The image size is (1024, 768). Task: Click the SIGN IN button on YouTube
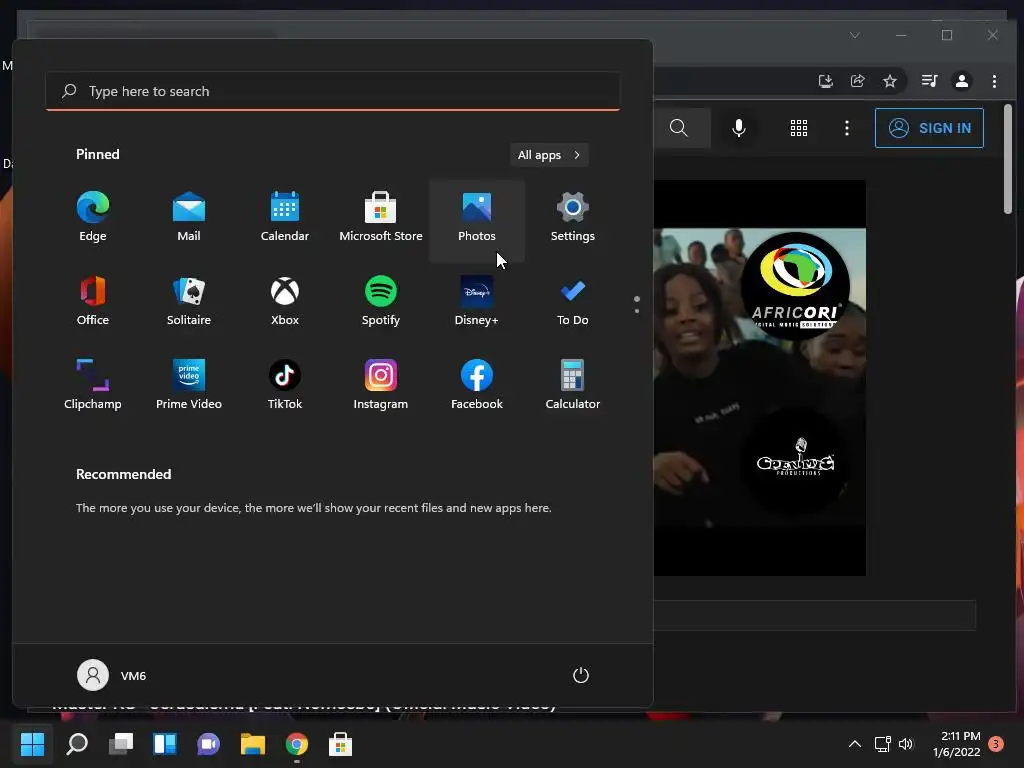(929, 128)
